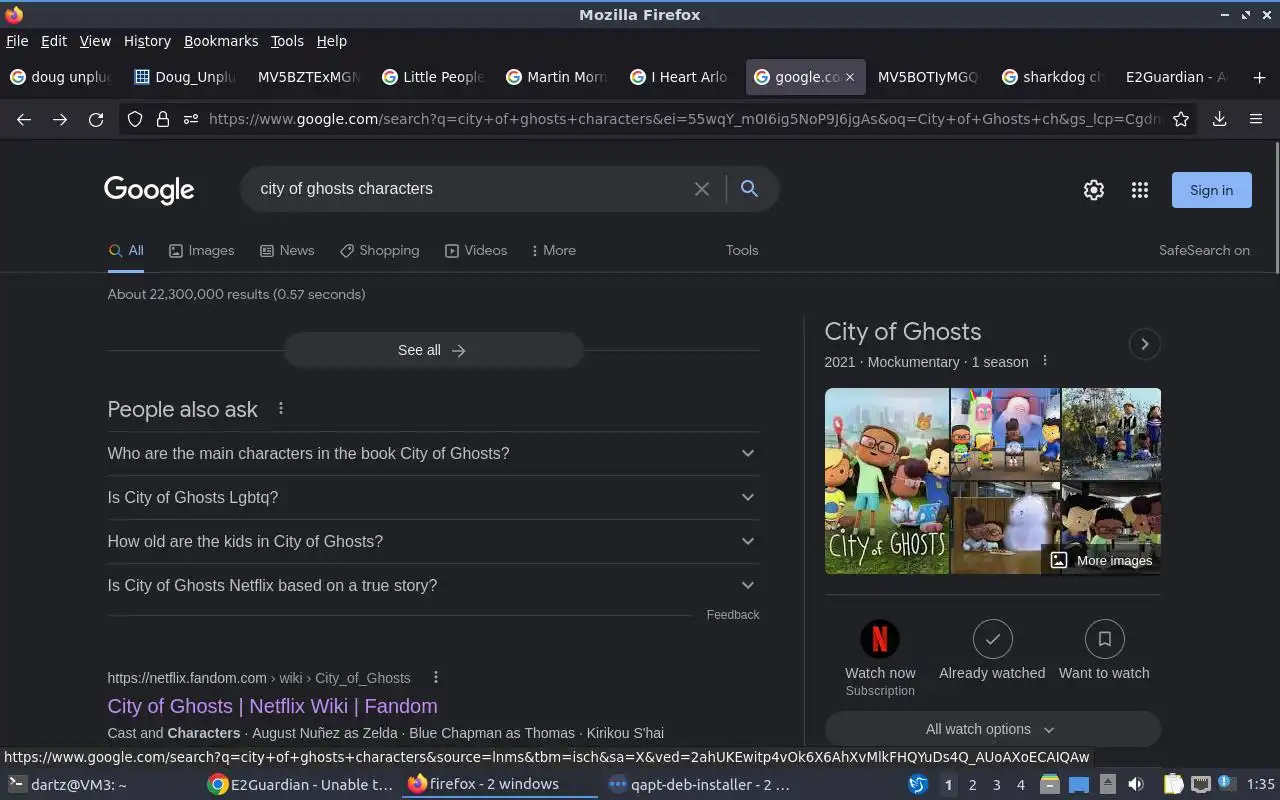
Task: Open the E2Guardian Chrome taskbar window
Action: 301,785
